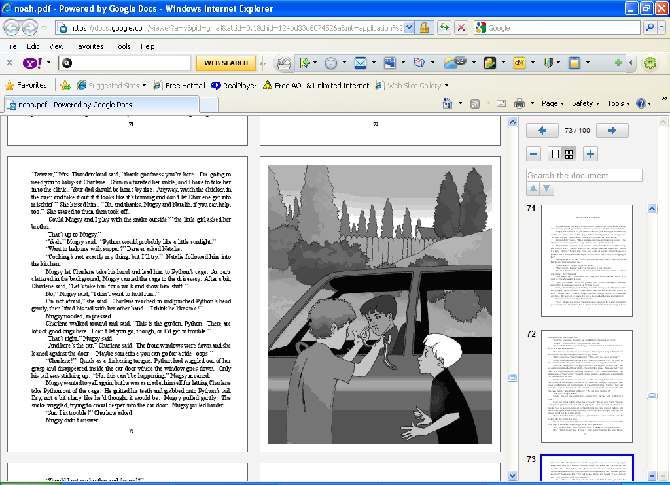Screen dimensions: 670x485
Task: Refresh the page
Action: pyautogui.click(x=445, y=28)
